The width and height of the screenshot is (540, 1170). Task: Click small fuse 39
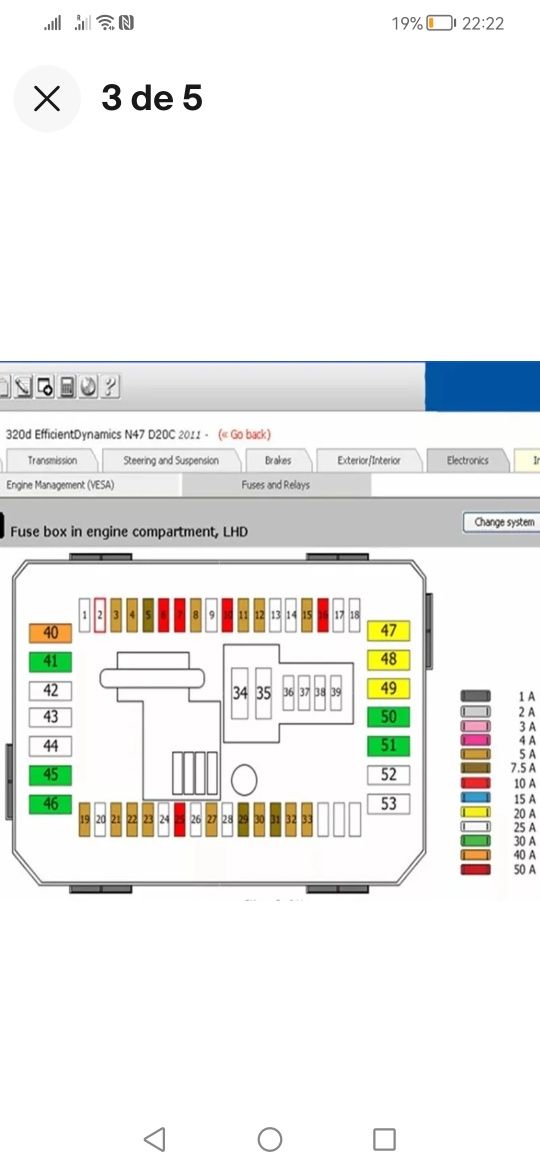pos(336,692)
